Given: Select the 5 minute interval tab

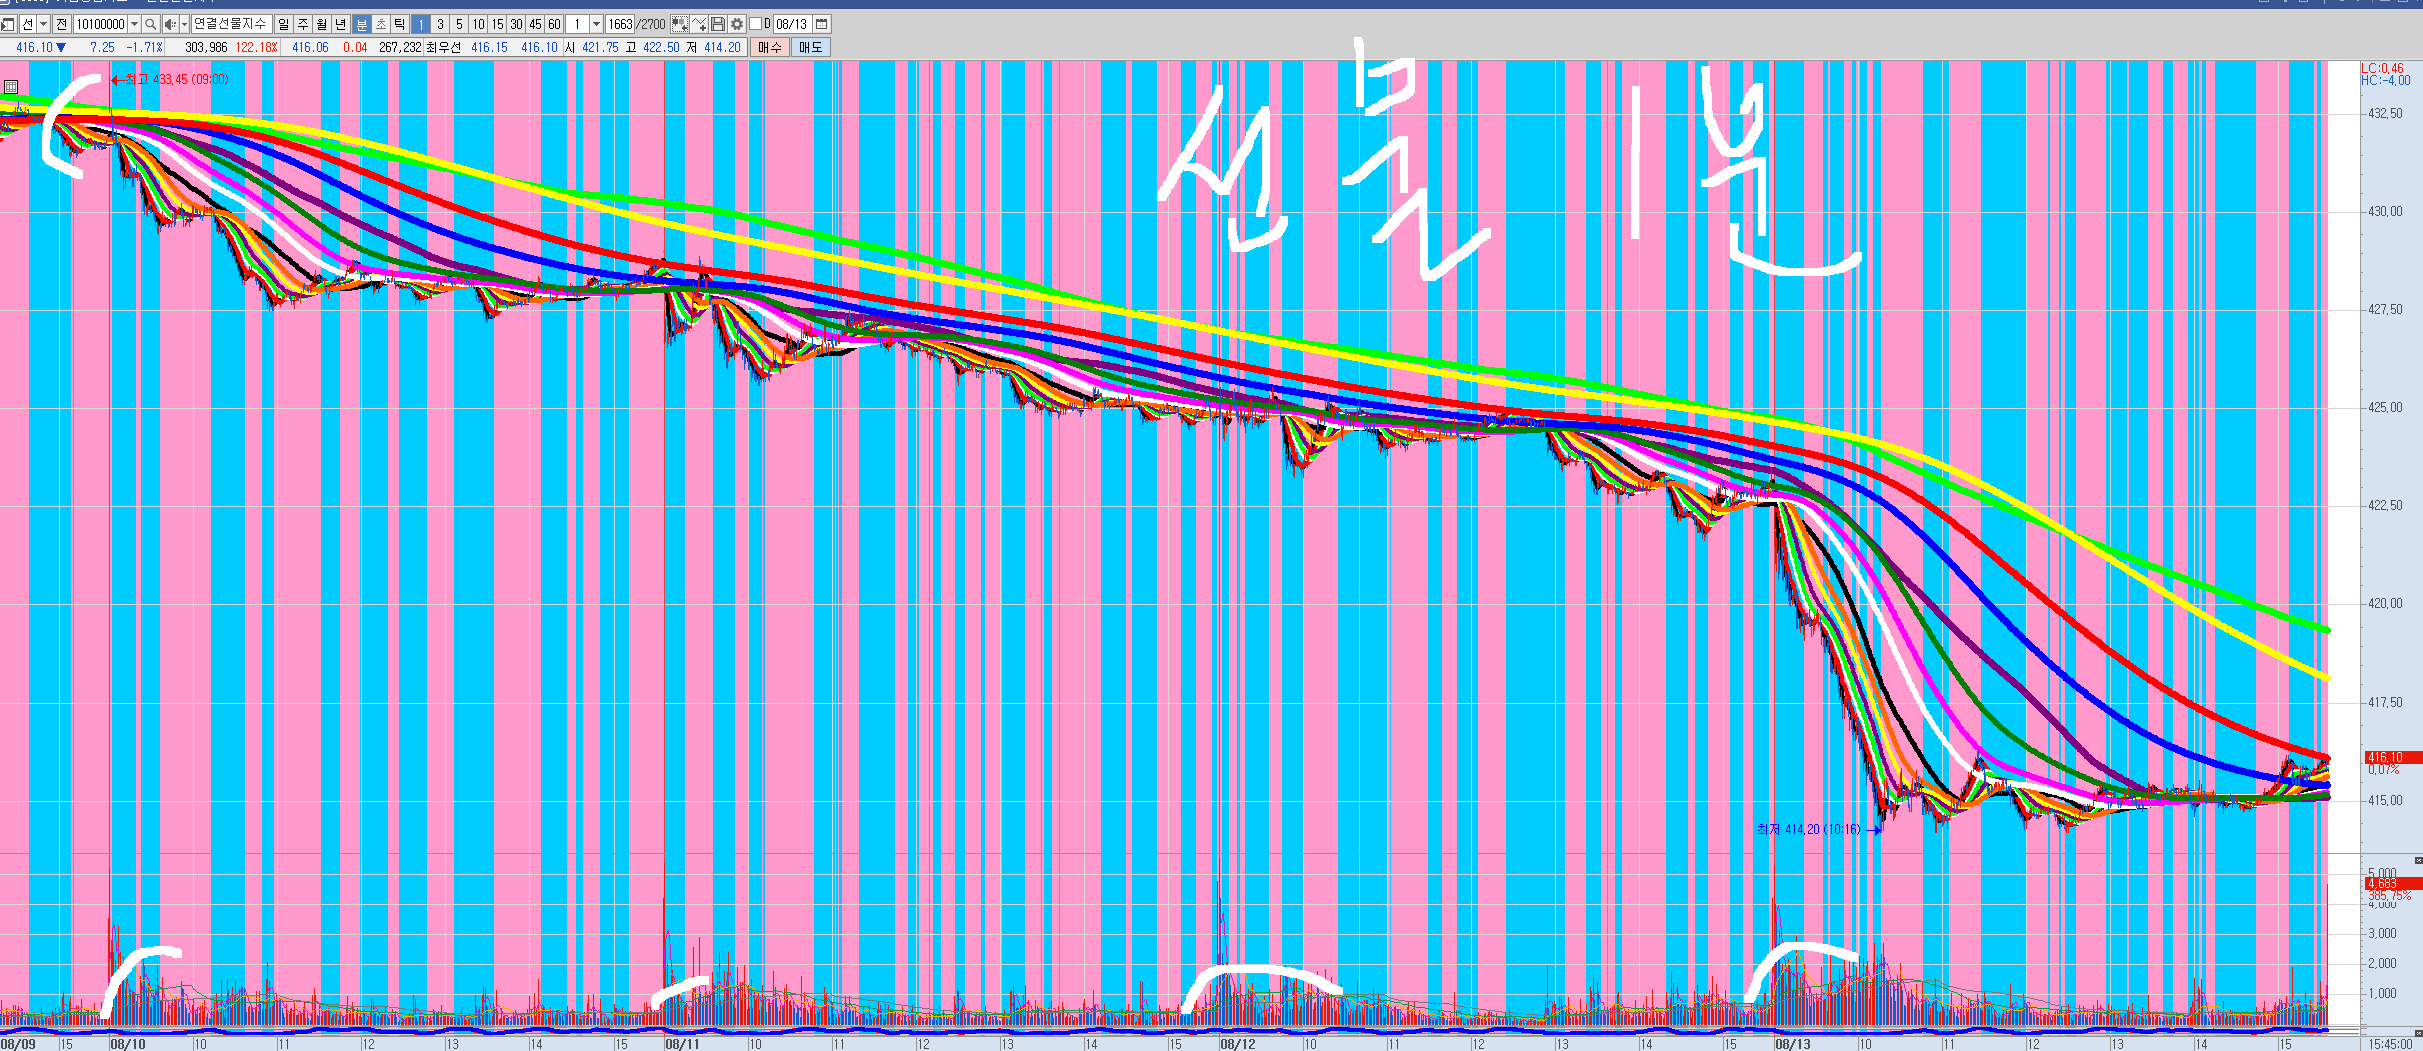Looking at the screenshot, I should pyautogui.click(x=459, y=24).
